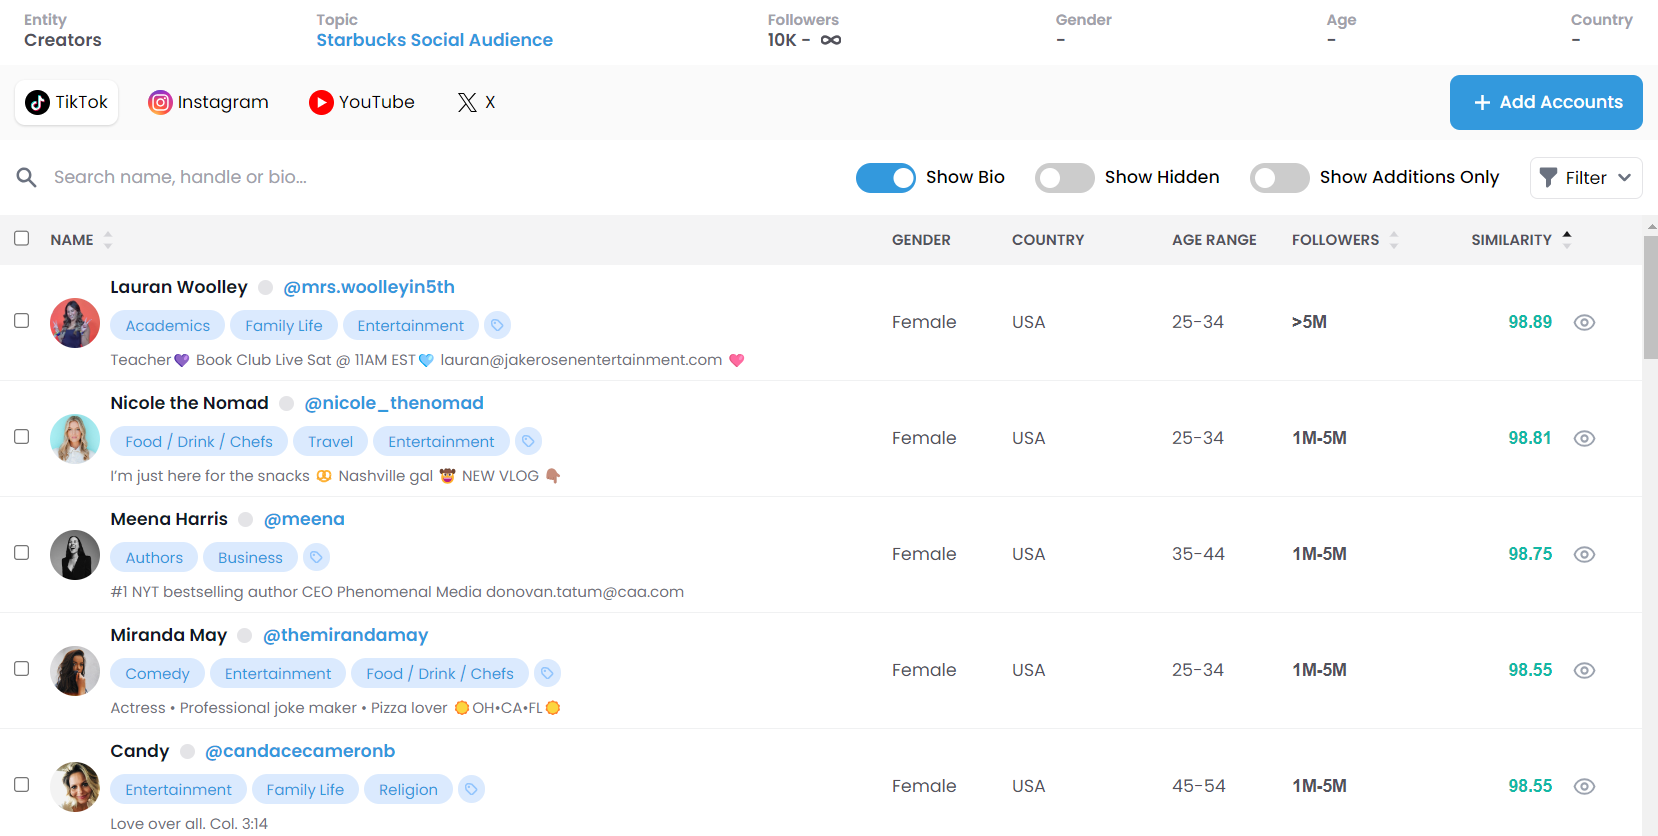Click the Business tag on Meena Harris
Image resolution: width=1658 pixels, height=836 pixels.
[x=250, y=557]
